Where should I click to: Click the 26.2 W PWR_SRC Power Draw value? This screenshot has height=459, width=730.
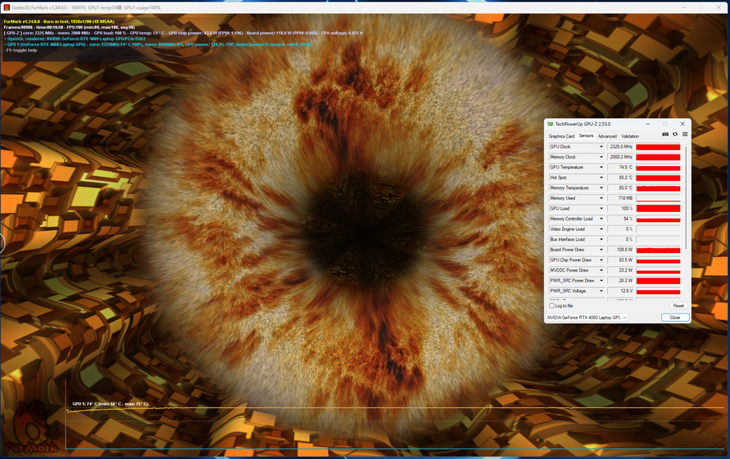click(x=621, y=281)
